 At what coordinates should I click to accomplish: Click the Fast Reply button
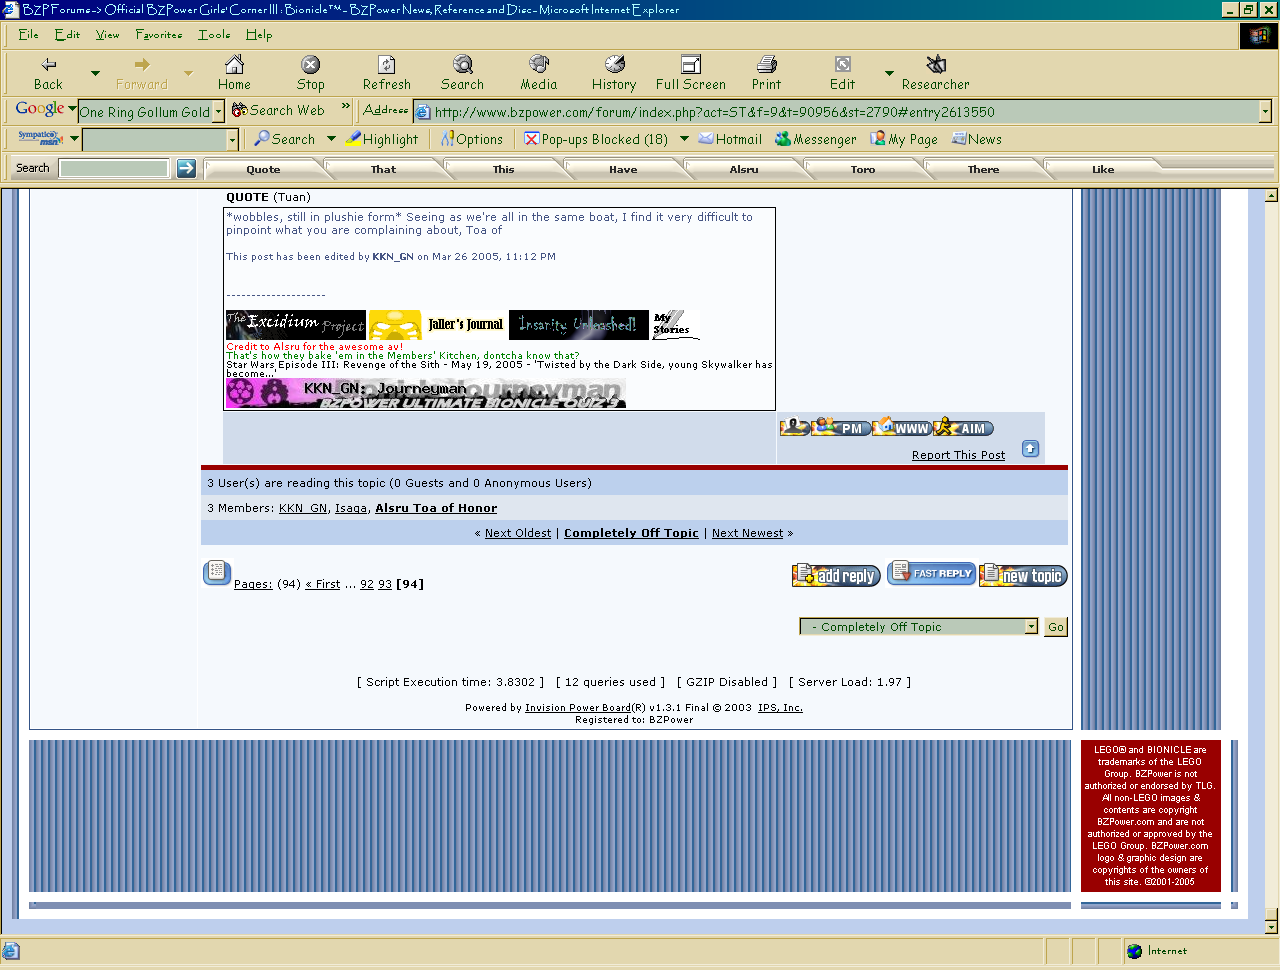[x=931, y=573]
